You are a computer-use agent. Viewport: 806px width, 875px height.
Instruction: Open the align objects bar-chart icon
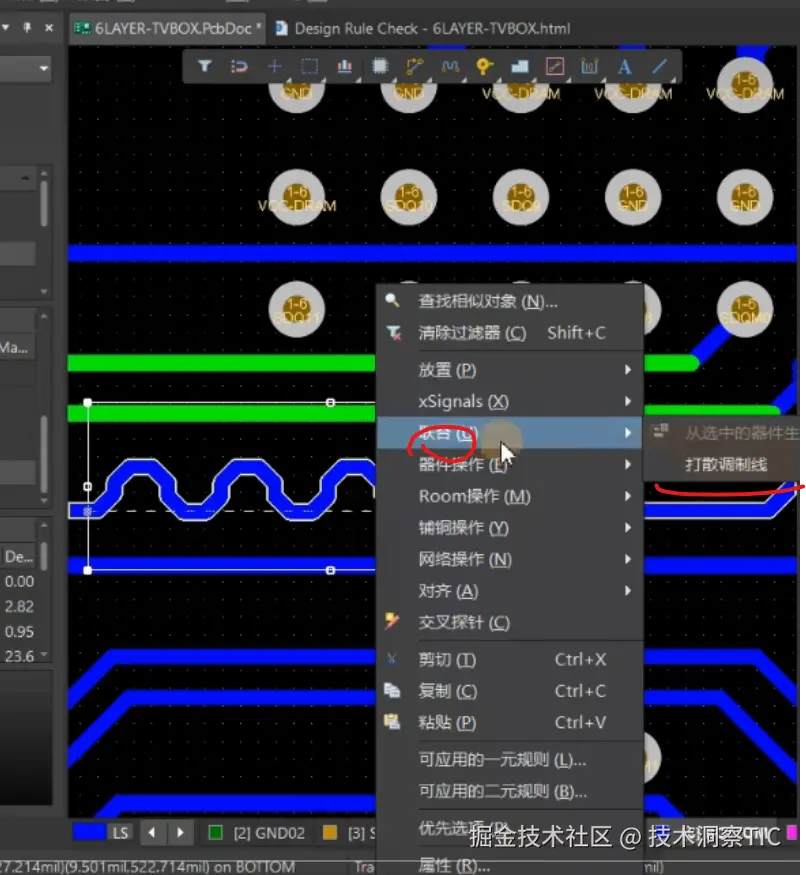click(x=344, y=66)
